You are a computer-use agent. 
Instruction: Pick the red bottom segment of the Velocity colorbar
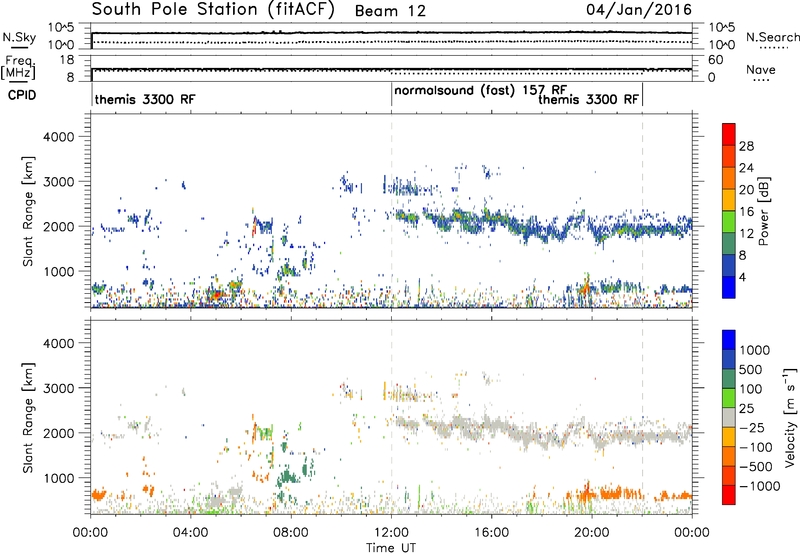pyautogui.click(x=729, y=494)
